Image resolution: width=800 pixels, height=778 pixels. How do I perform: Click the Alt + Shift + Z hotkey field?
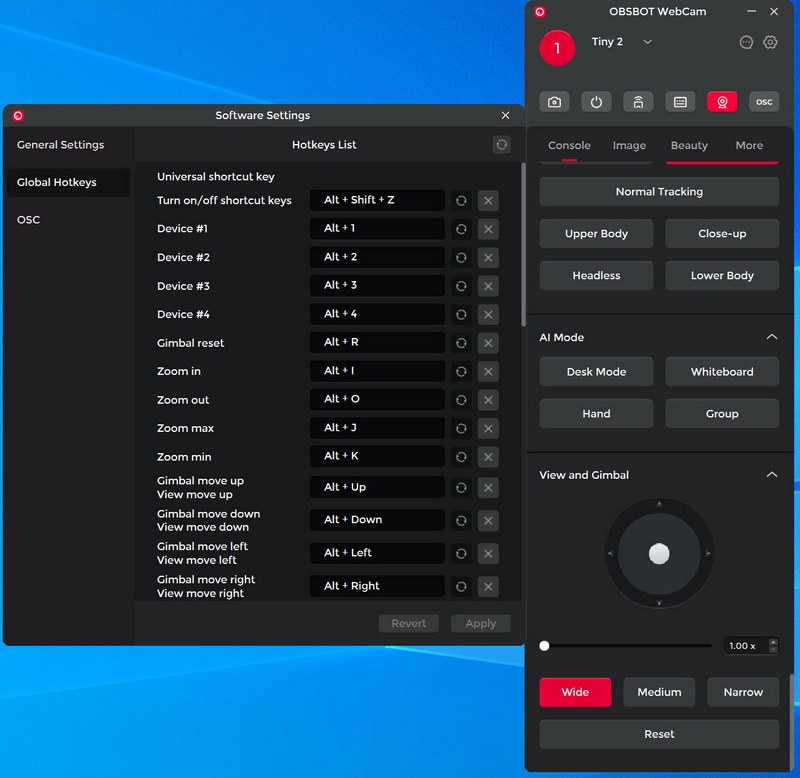tap(377, 200)
